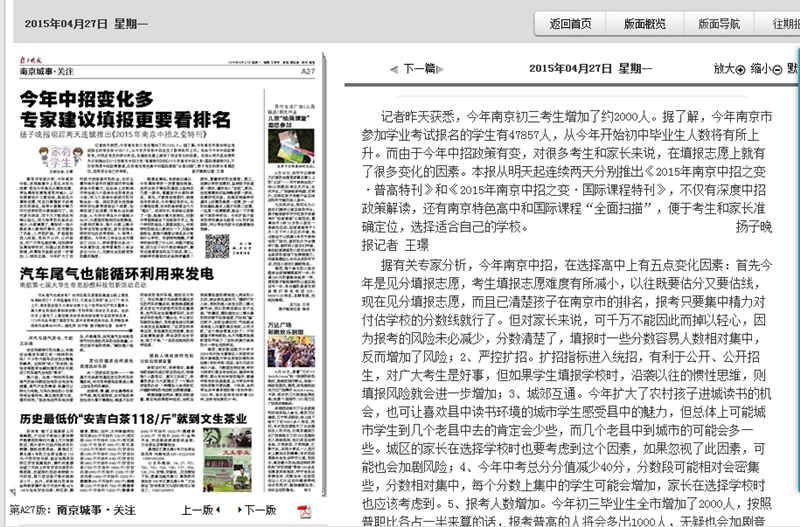
Task: Click the left arrow before 下一篇
Action: (392, 69)
